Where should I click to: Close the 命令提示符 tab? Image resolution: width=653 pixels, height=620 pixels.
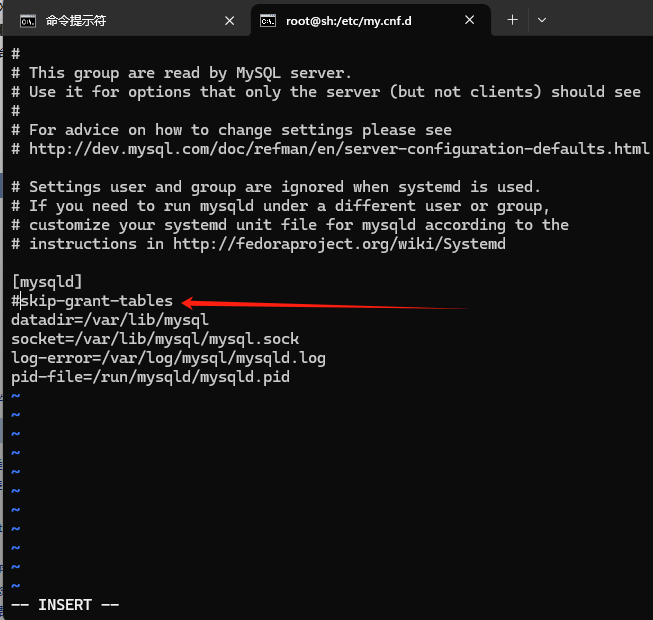click(x=229, y=20)
